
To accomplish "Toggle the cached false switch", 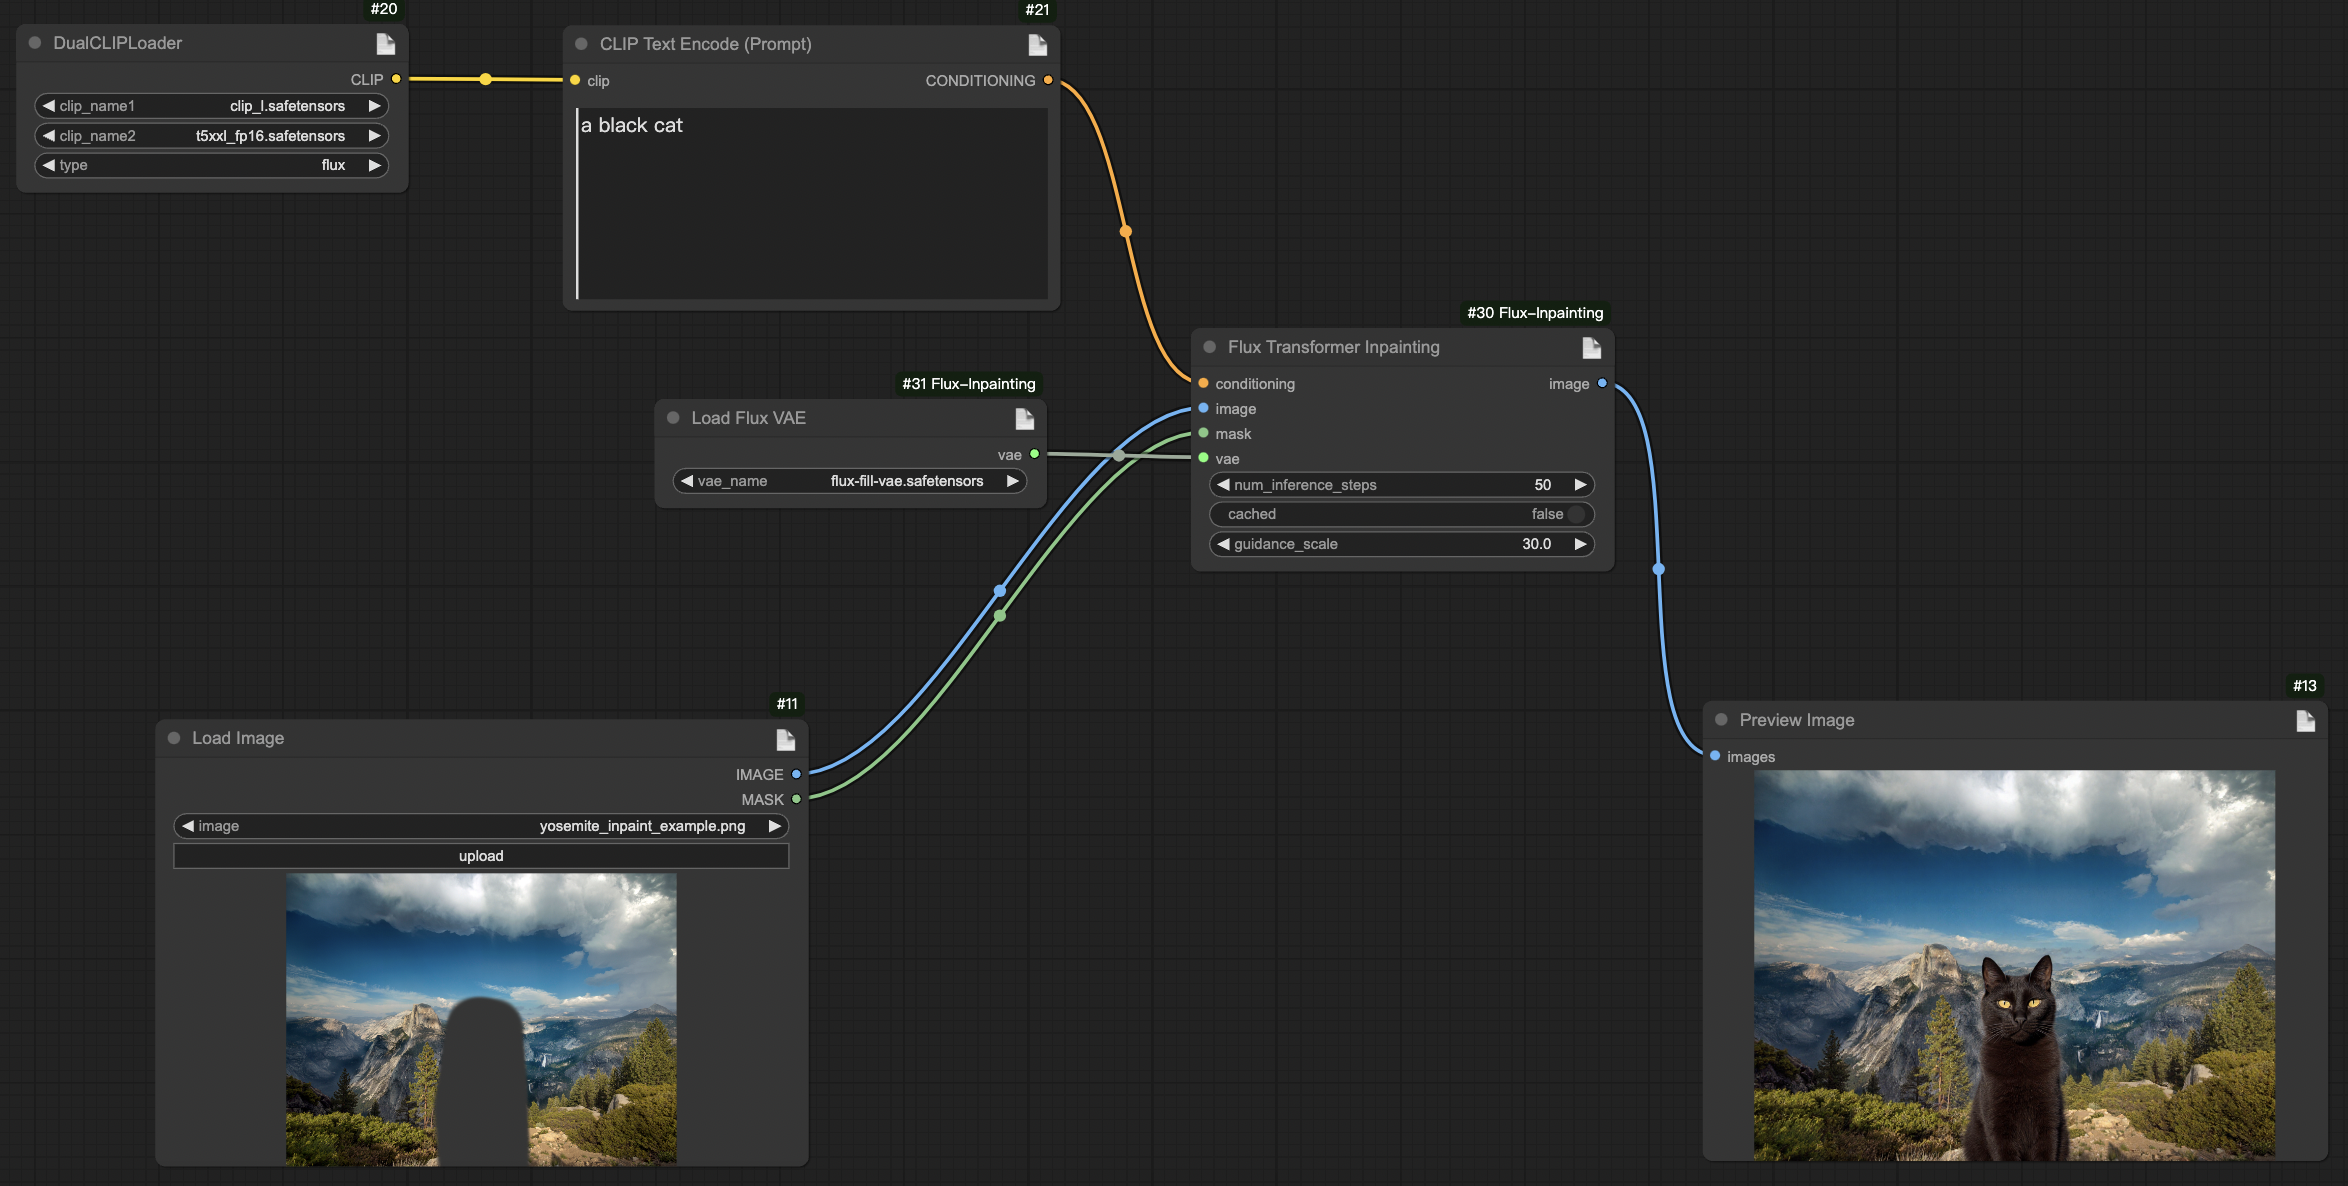I will tap(1575, 514).
